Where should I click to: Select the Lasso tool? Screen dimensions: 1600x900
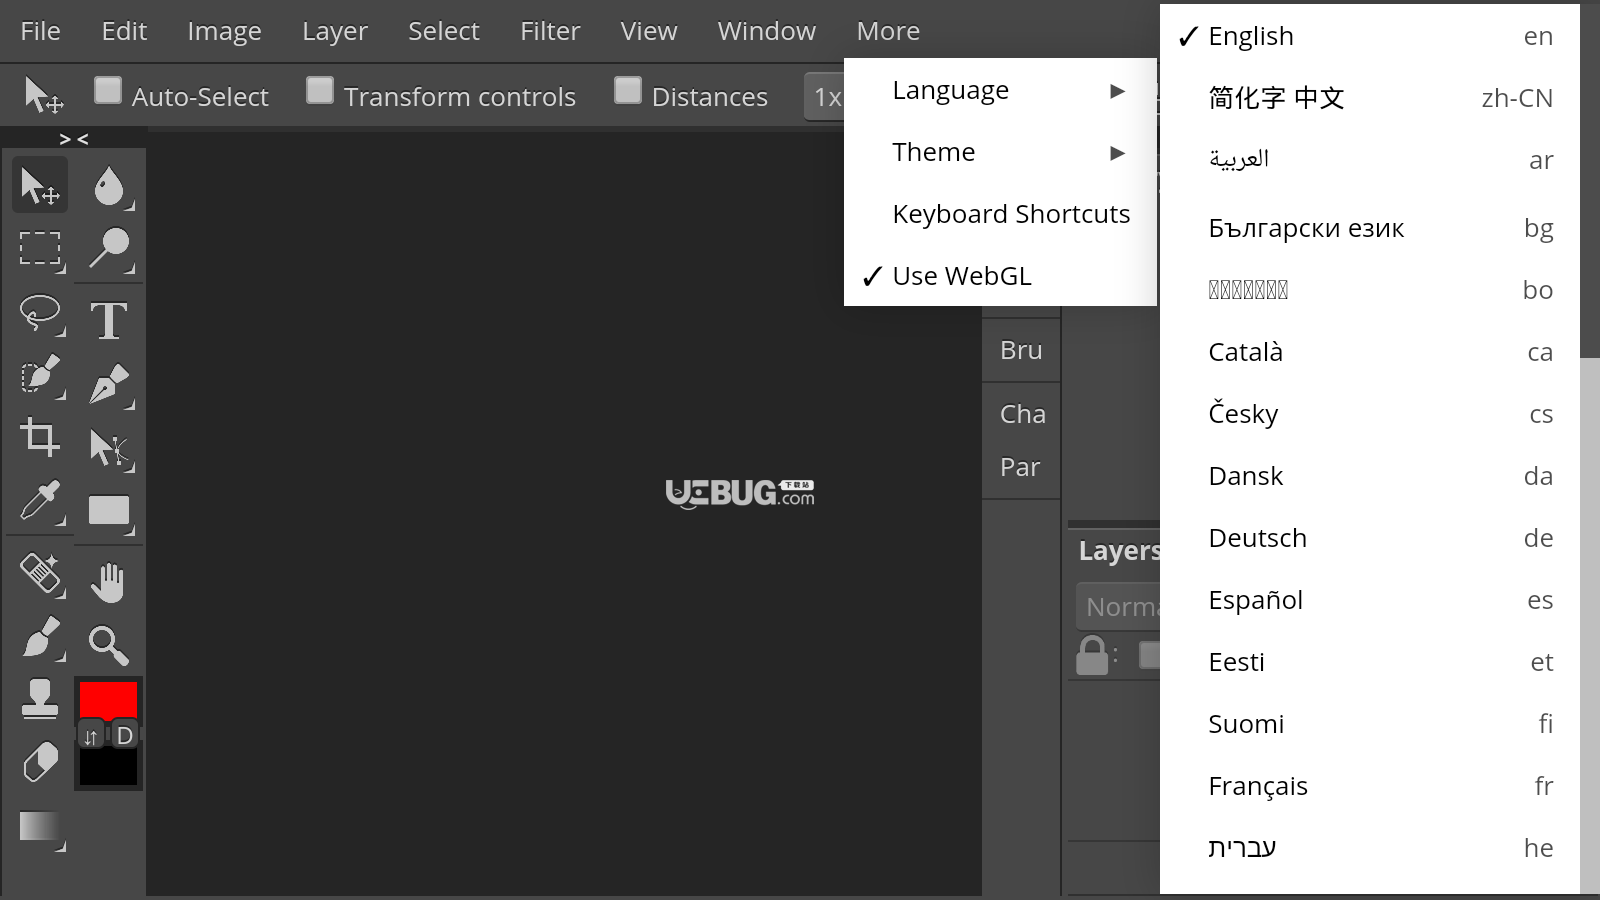click(40, 313)
